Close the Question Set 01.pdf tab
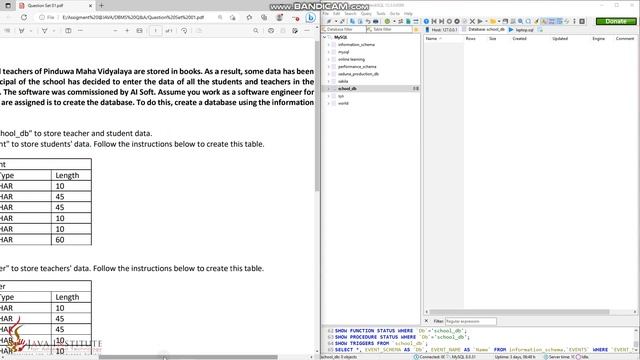This screenshot has width=640, height=360. [90, 6]
